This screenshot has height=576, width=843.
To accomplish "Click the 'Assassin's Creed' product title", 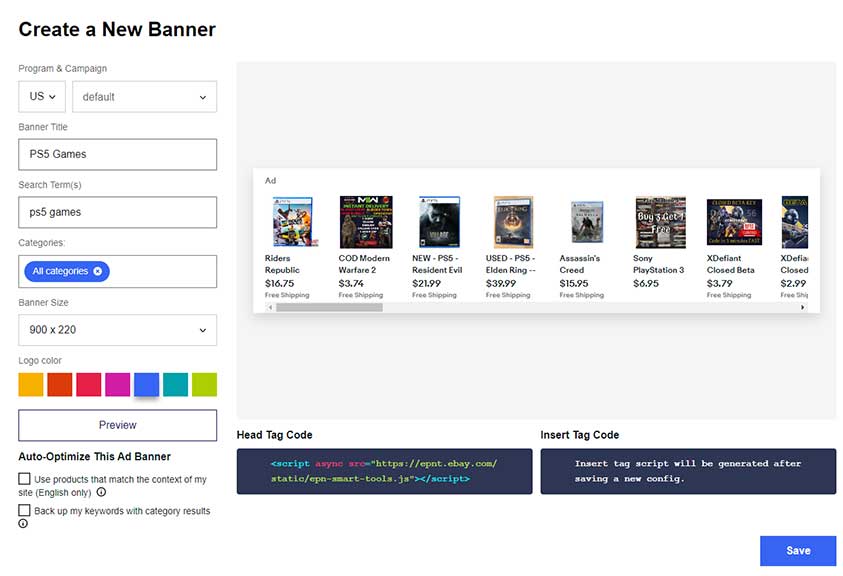I will [x=580, y=264].
